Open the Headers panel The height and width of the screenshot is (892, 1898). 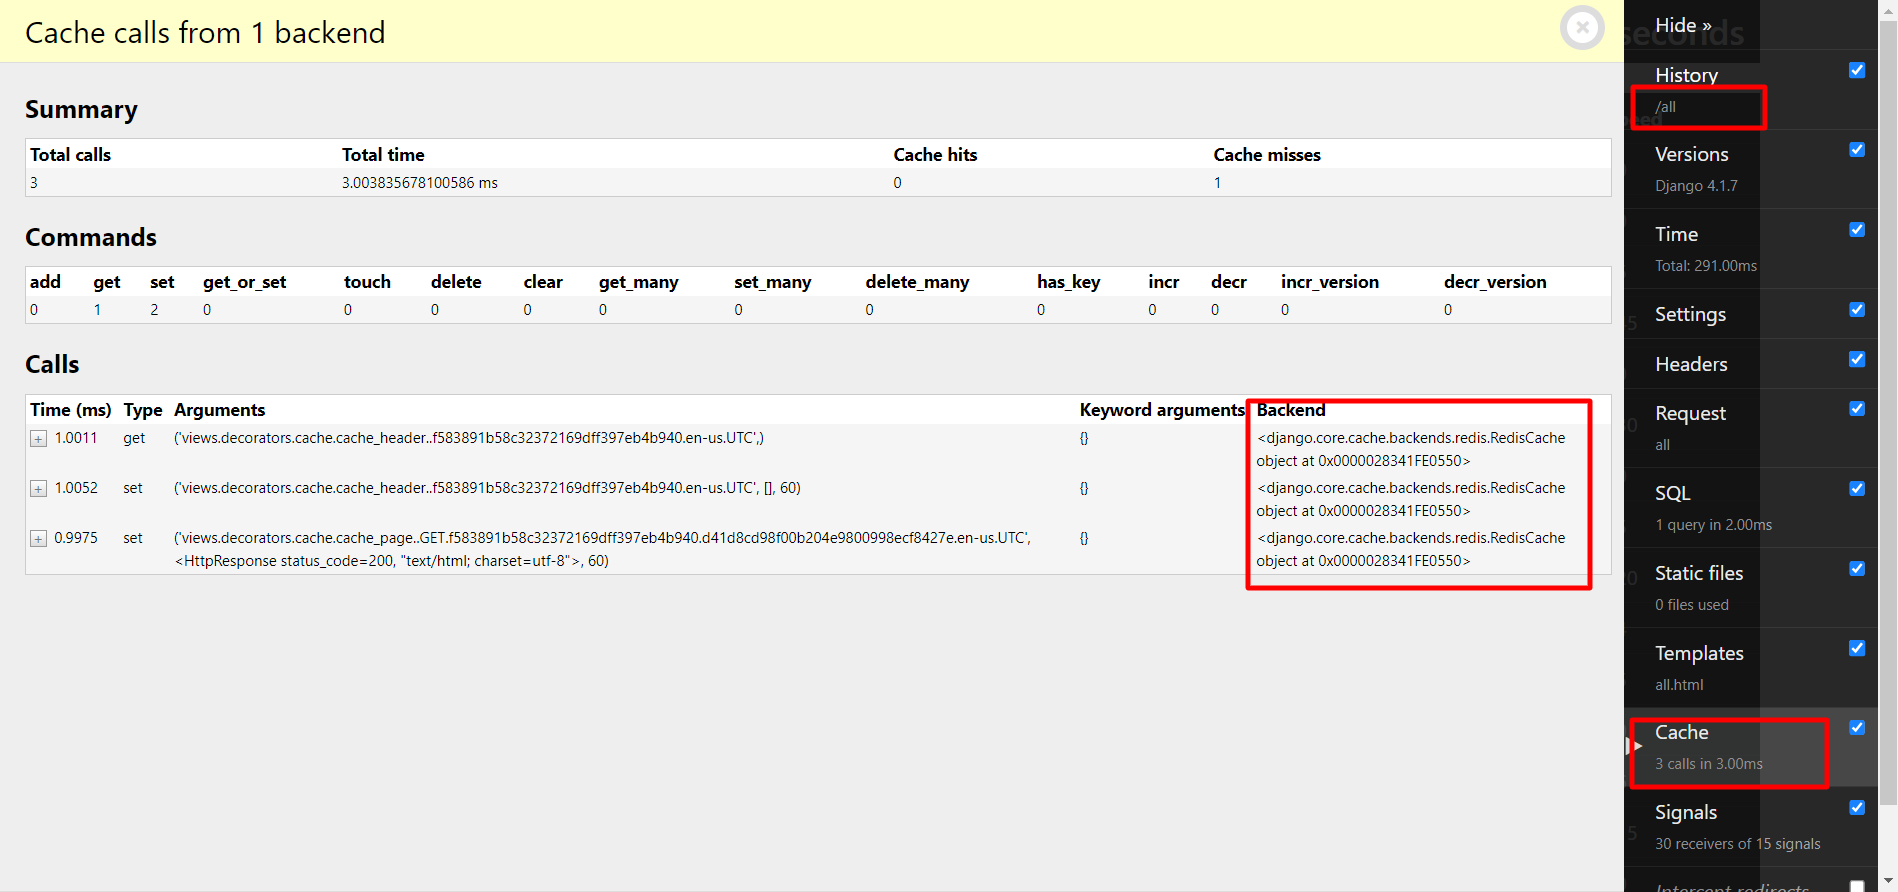coord(1691,364)
